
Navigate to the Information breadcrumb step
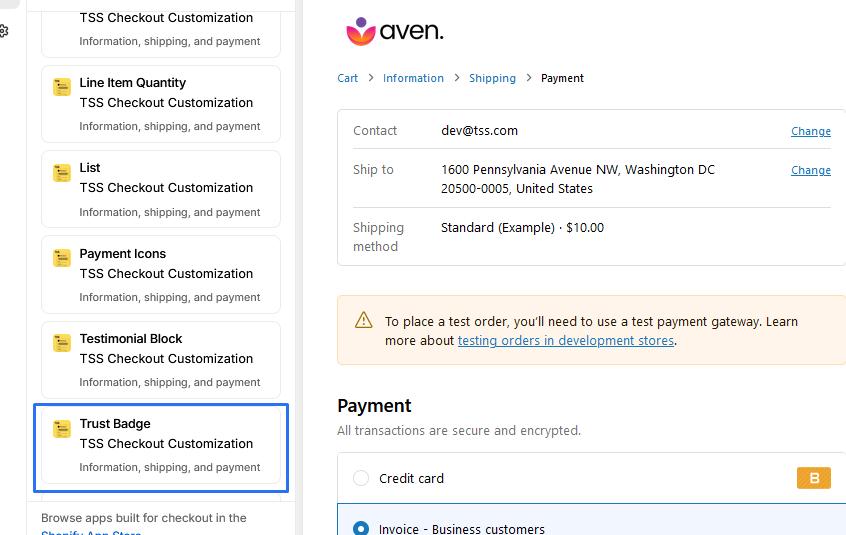pyautogui.click(x=413, y=78)
